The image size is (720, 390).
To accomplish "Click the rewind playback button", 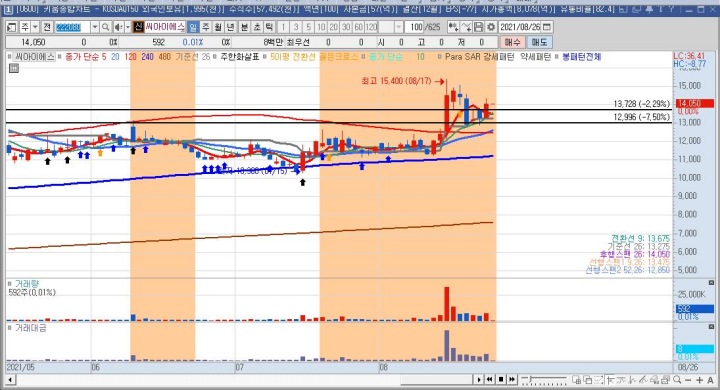I will point(489,379).
